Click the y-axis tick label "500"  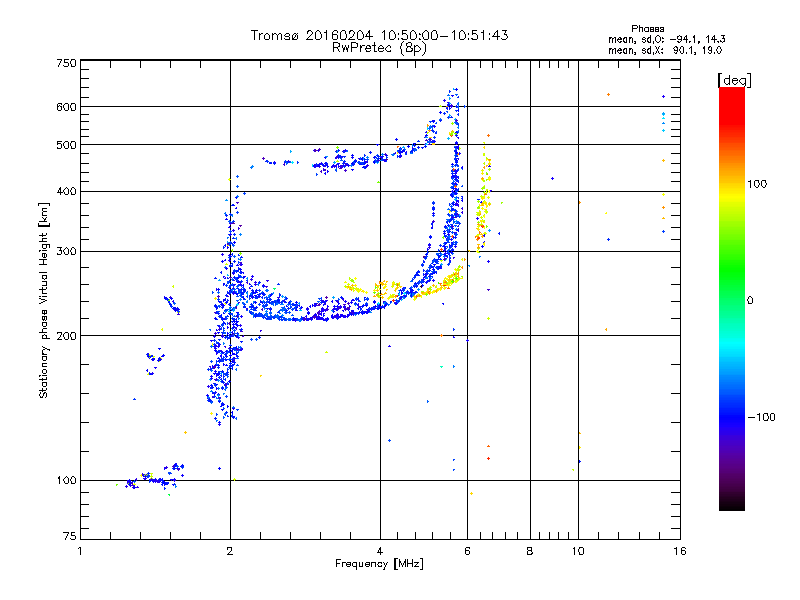click(x=67, y=145)
